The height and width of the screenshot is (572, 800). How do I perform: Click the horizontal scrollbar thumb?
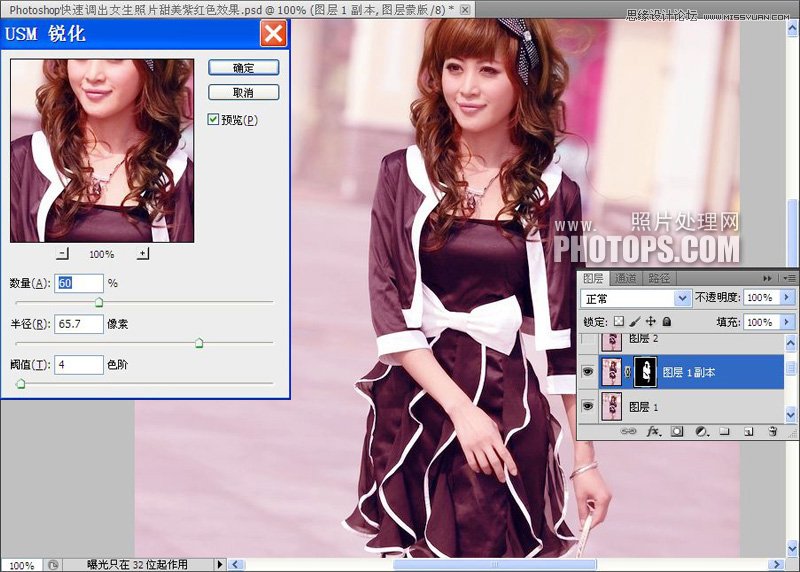coord(494,564)
